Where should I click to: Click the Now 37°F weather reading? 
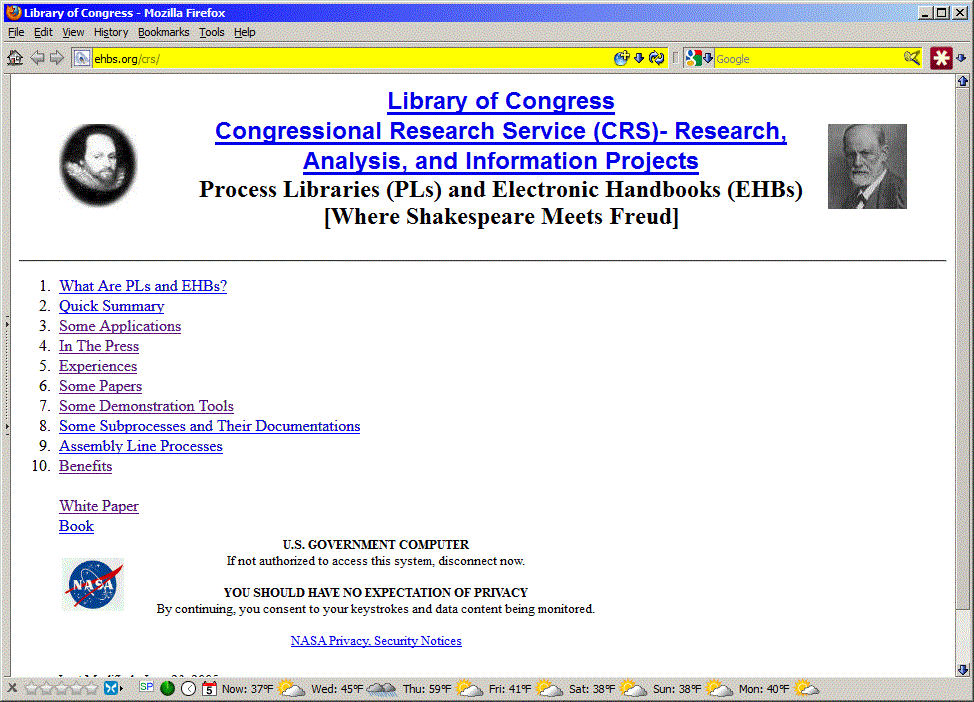(x=247, y=689)
